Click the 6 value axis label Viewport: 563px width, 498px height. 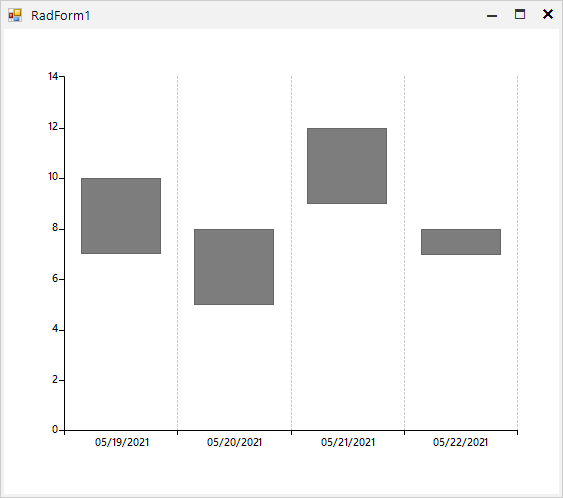pyautogui.click(x=55, y=278)
